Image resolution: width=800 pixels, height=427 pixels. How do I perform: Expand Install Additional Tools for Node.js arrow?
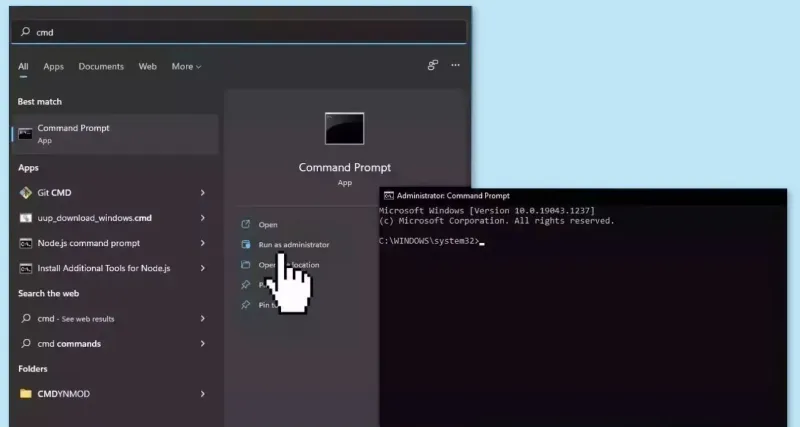(203, 268)
